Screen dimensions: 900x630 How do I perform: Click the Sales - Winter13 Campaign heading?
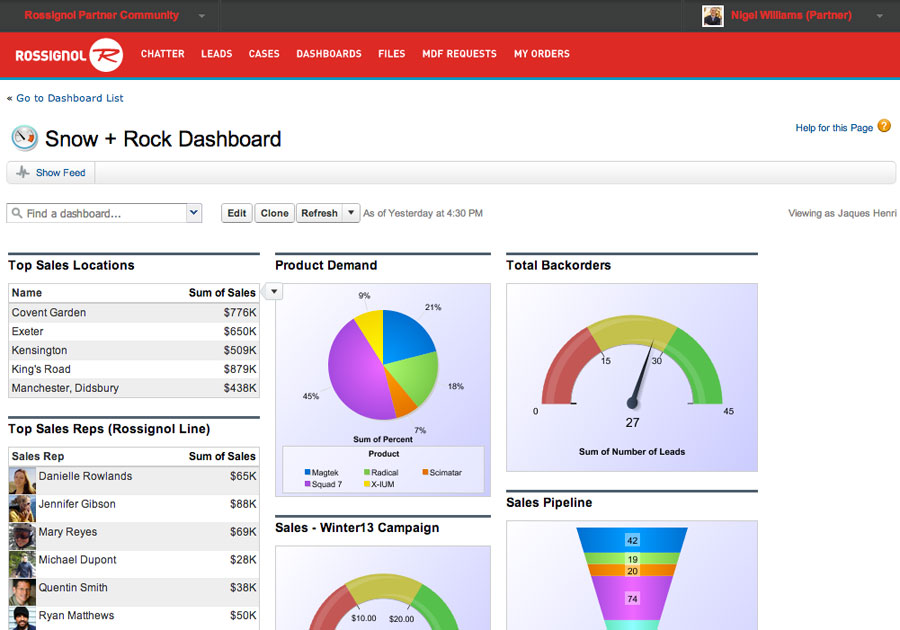pos(357,528)
